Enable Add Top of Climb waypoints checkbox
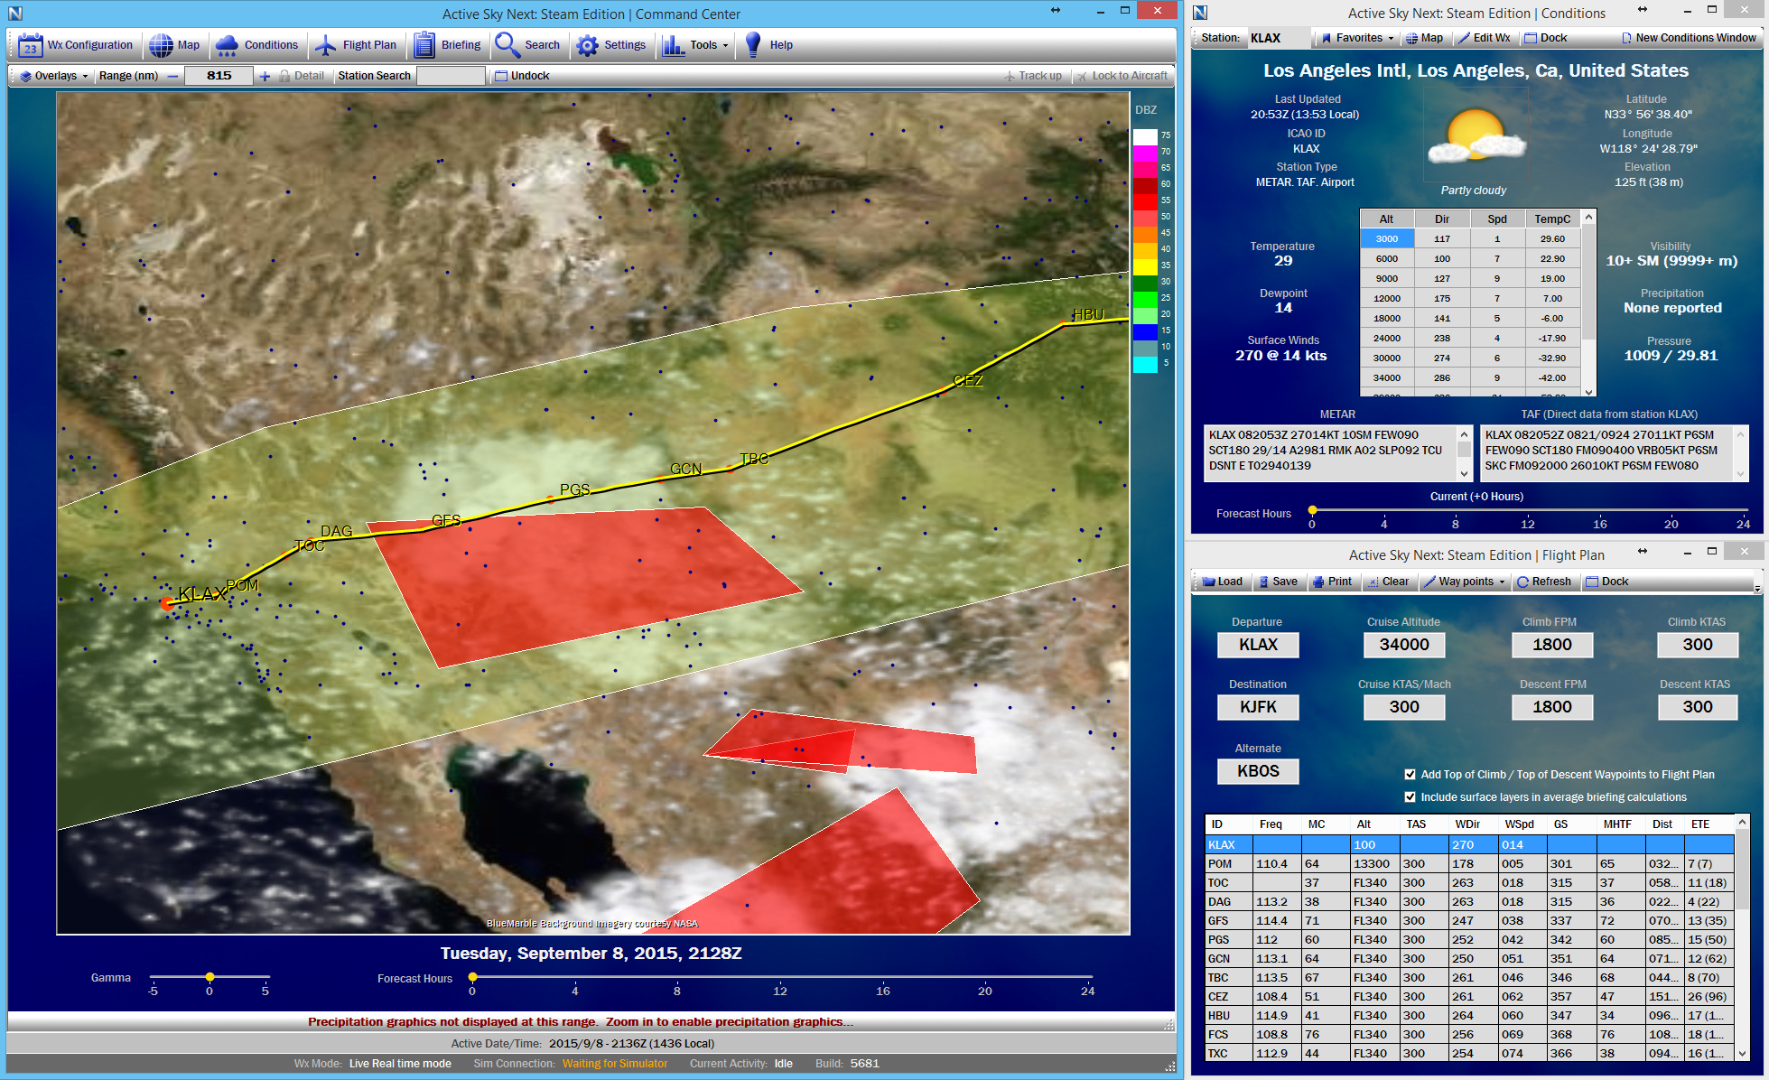The height and width of the screenshot is (1080, 1769). (1409, 774)
